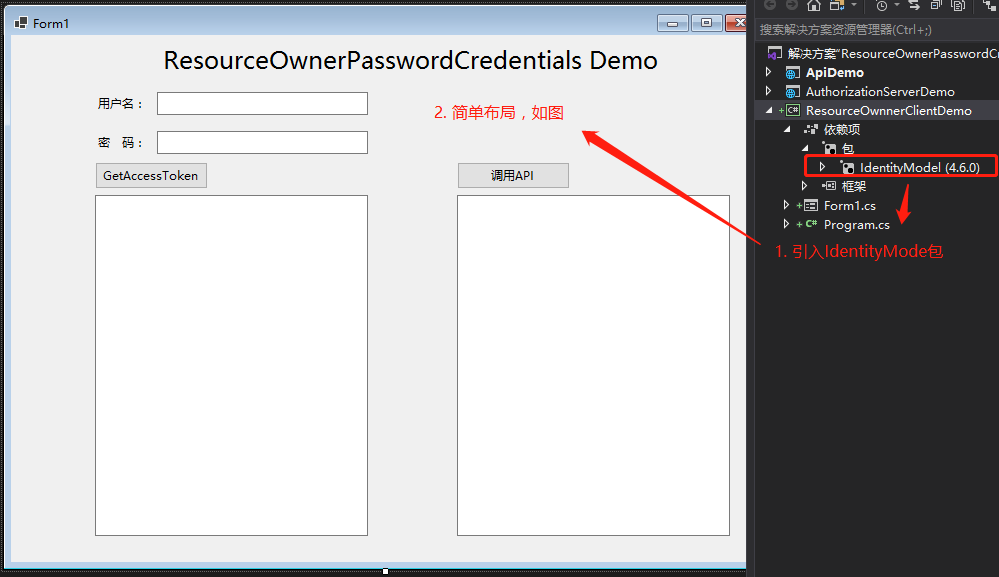This screenshot has width=999, height=577.
Task: Expand the IdentityModel (4.6.0) package node
Action: click(823, 167)
